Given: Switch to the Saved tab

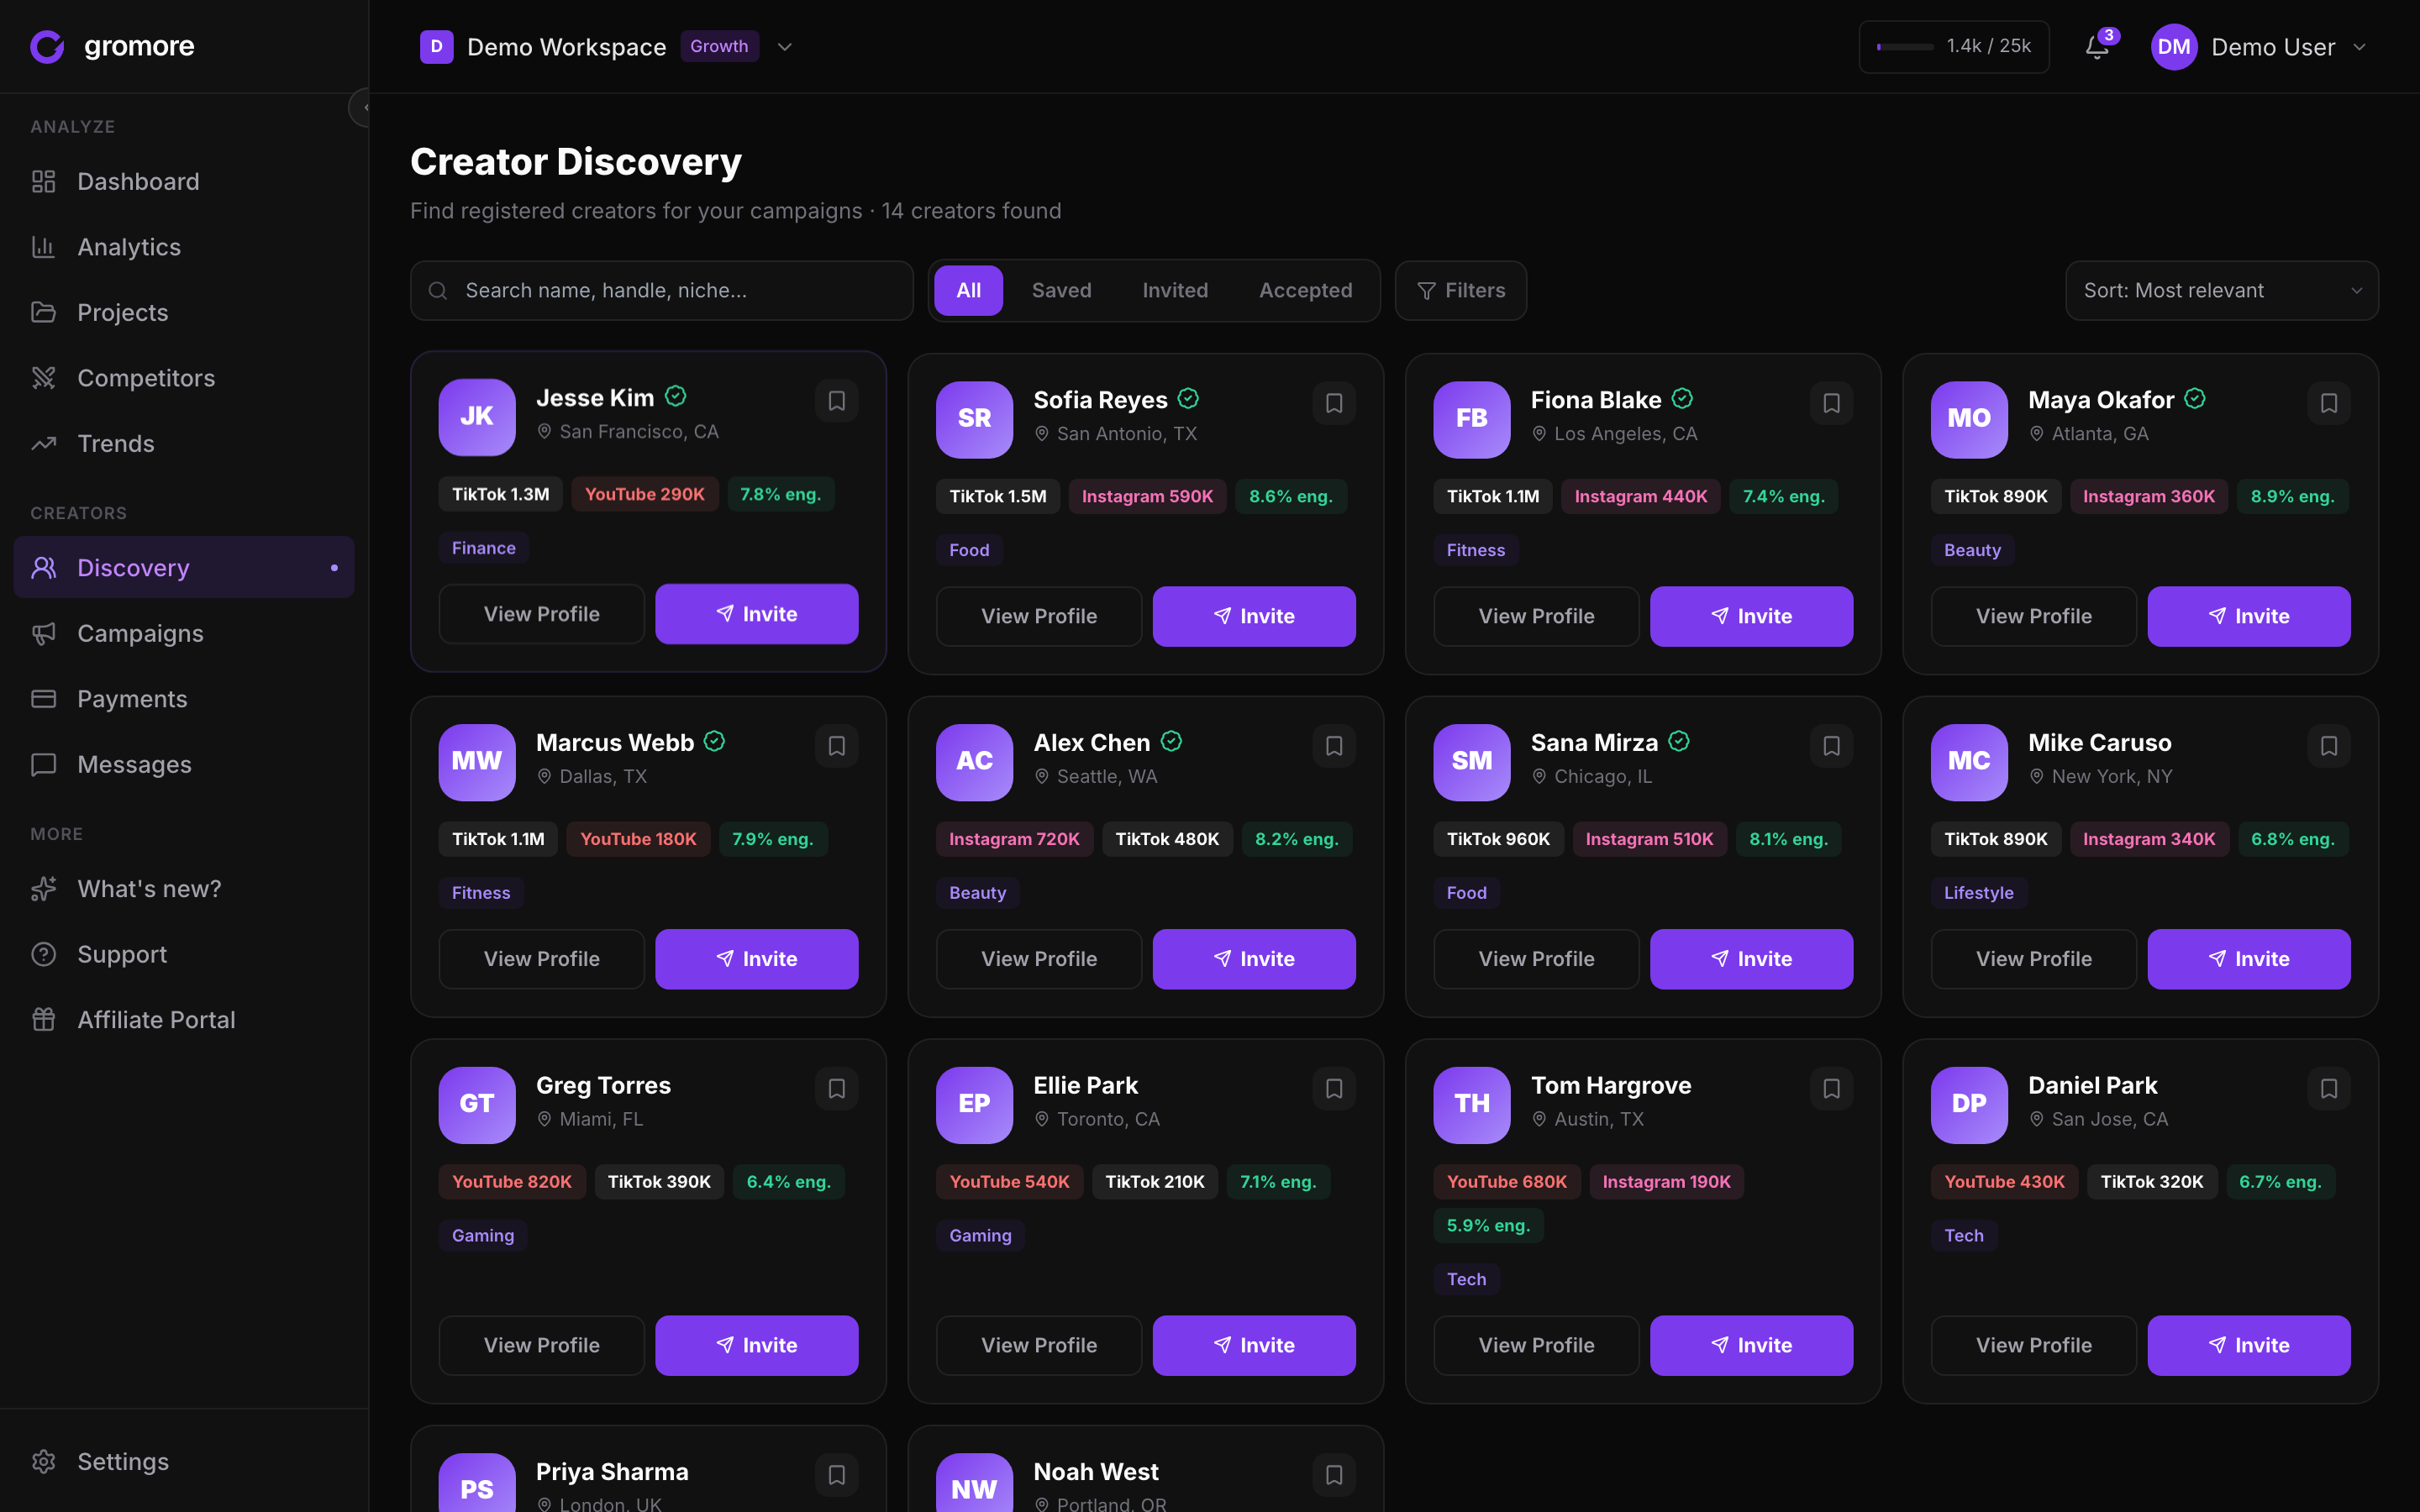Looking at the screenshot, I should point(1061,291).
